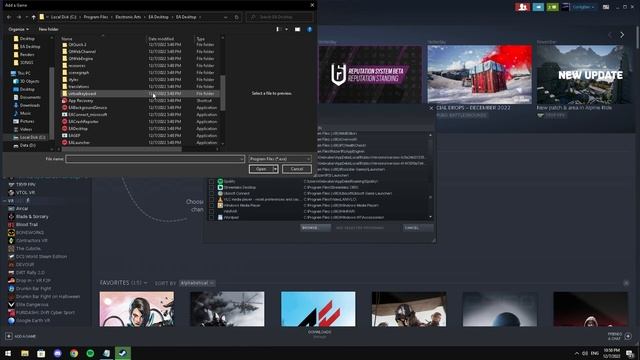Click Add a Game label
The height and width of the screenshot is (360, 640).
(25, 336)
